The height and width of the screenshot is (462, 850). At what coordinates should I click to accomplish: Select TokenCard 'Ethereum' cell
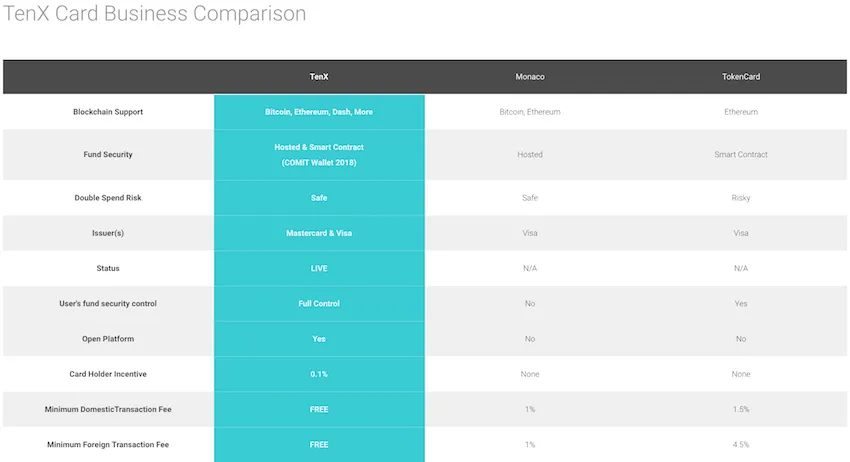point(740,112)
